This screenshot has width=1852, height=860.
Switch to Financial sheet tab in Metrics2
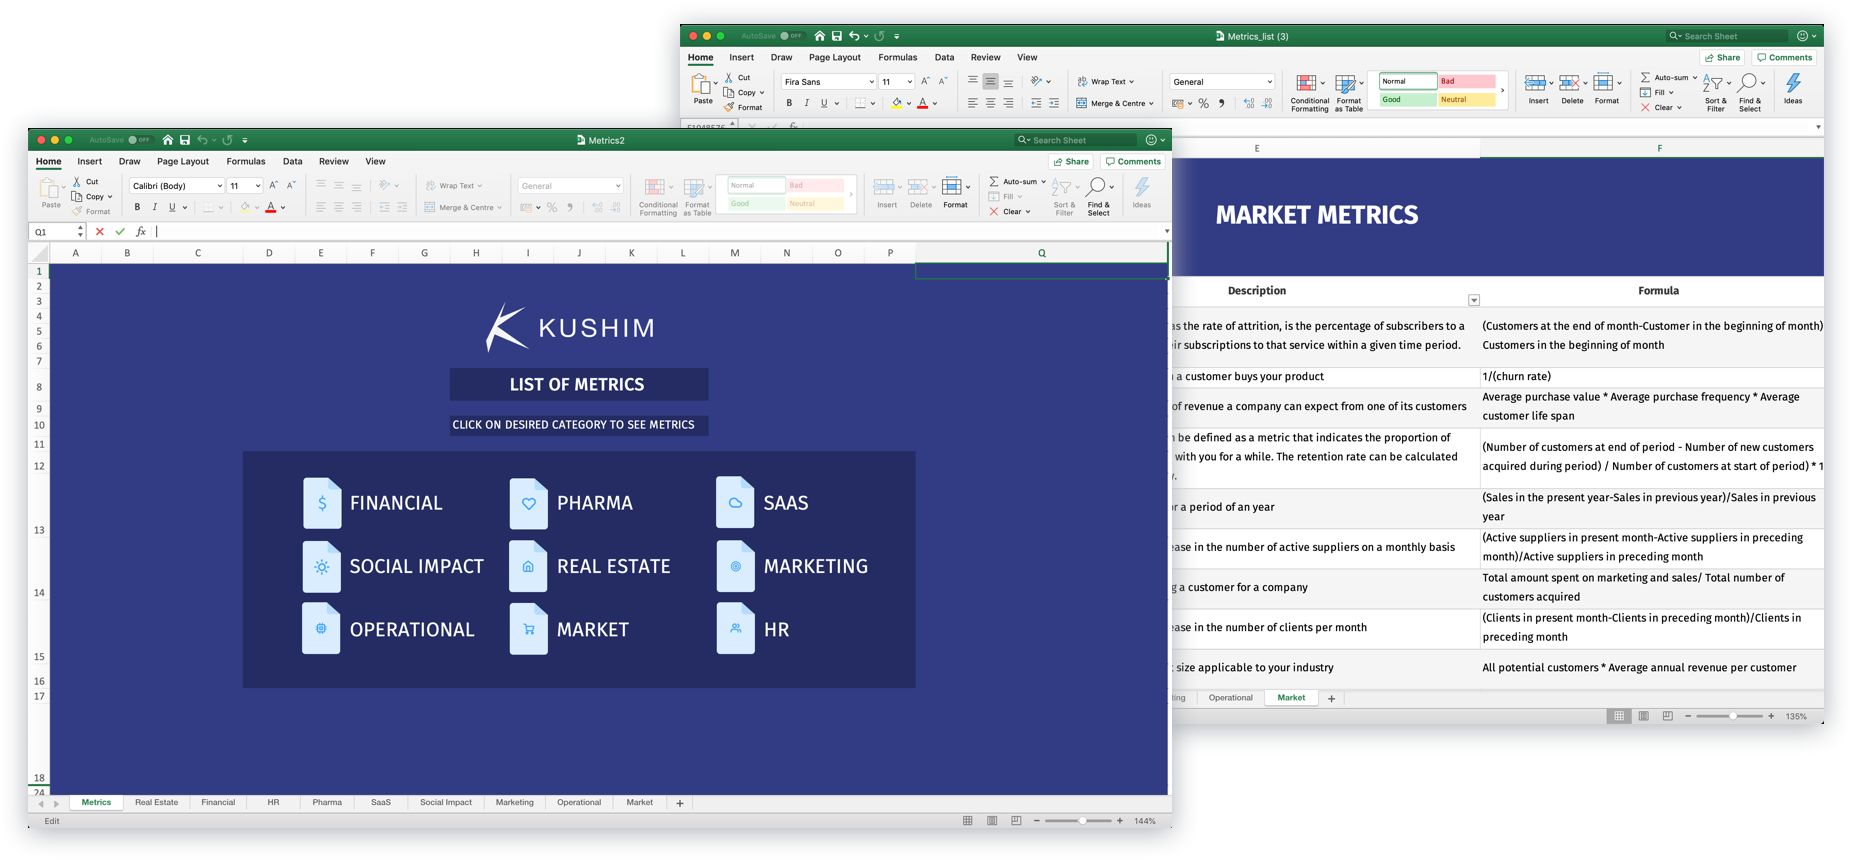click(x=218, y=803)
